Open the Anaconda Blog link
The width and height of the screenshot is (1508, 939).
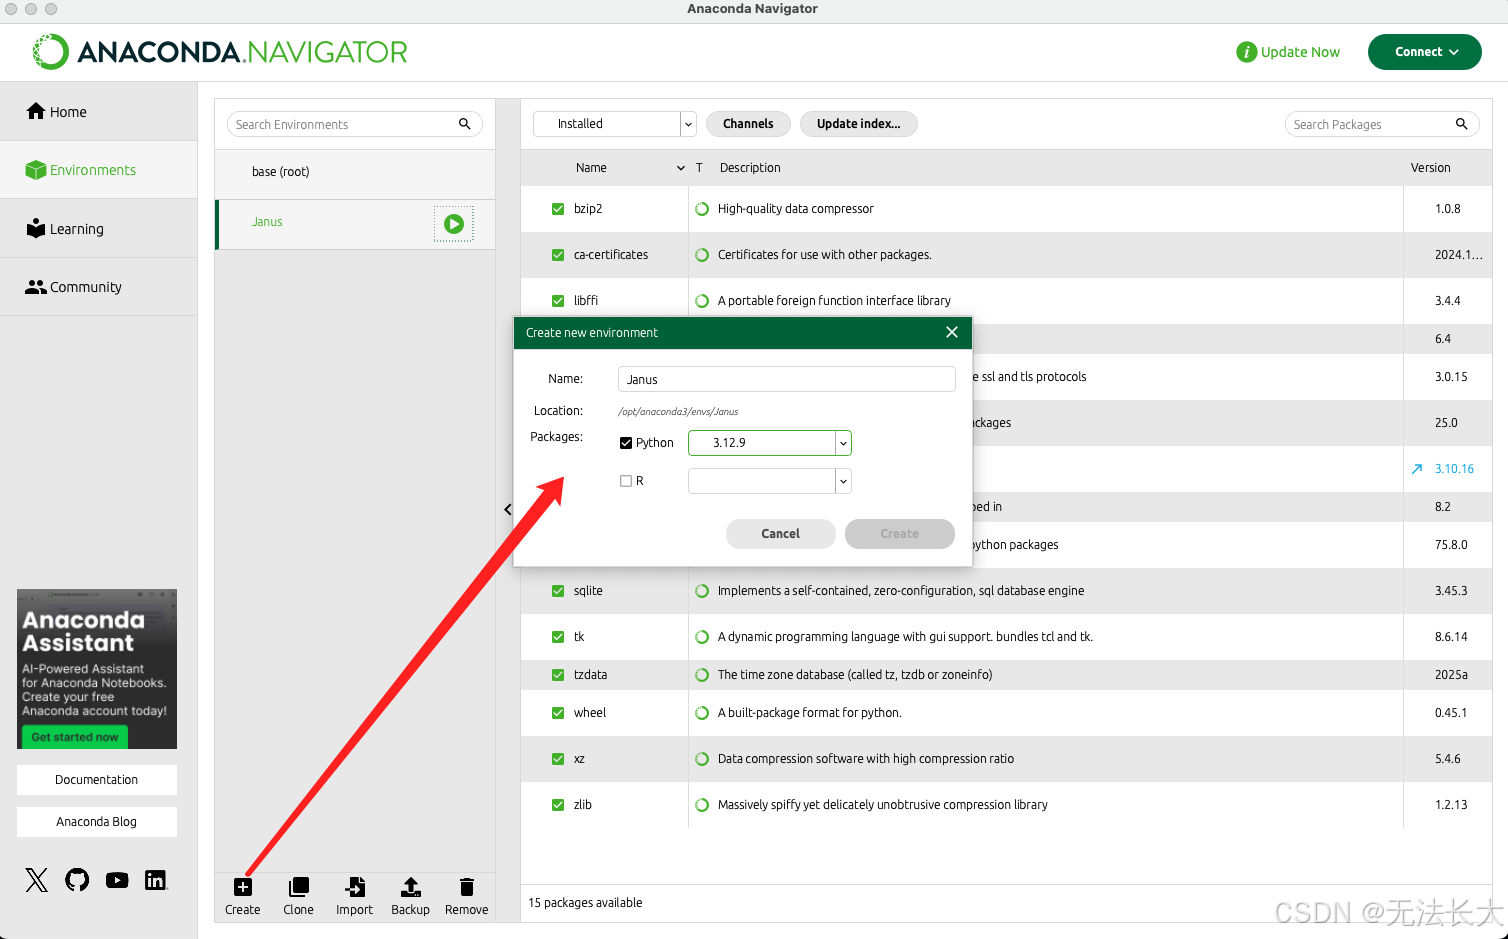pos(97,822)
